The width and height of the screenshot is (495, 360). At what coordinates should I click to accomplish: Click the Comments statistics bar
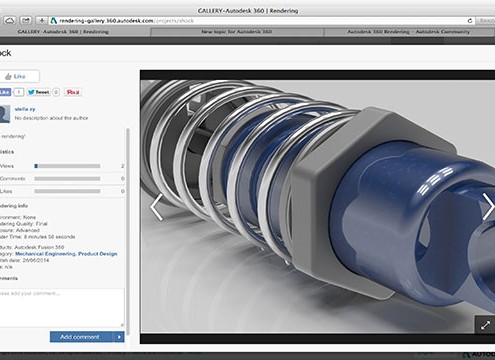[67, 179]
